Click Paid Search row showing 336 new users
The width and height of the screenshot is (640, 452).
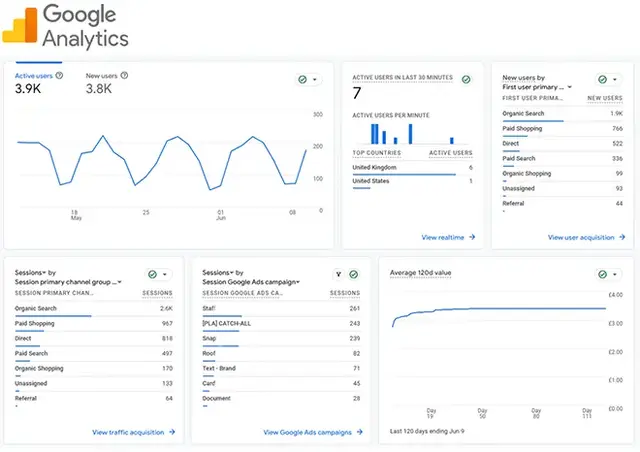[562, 160]
